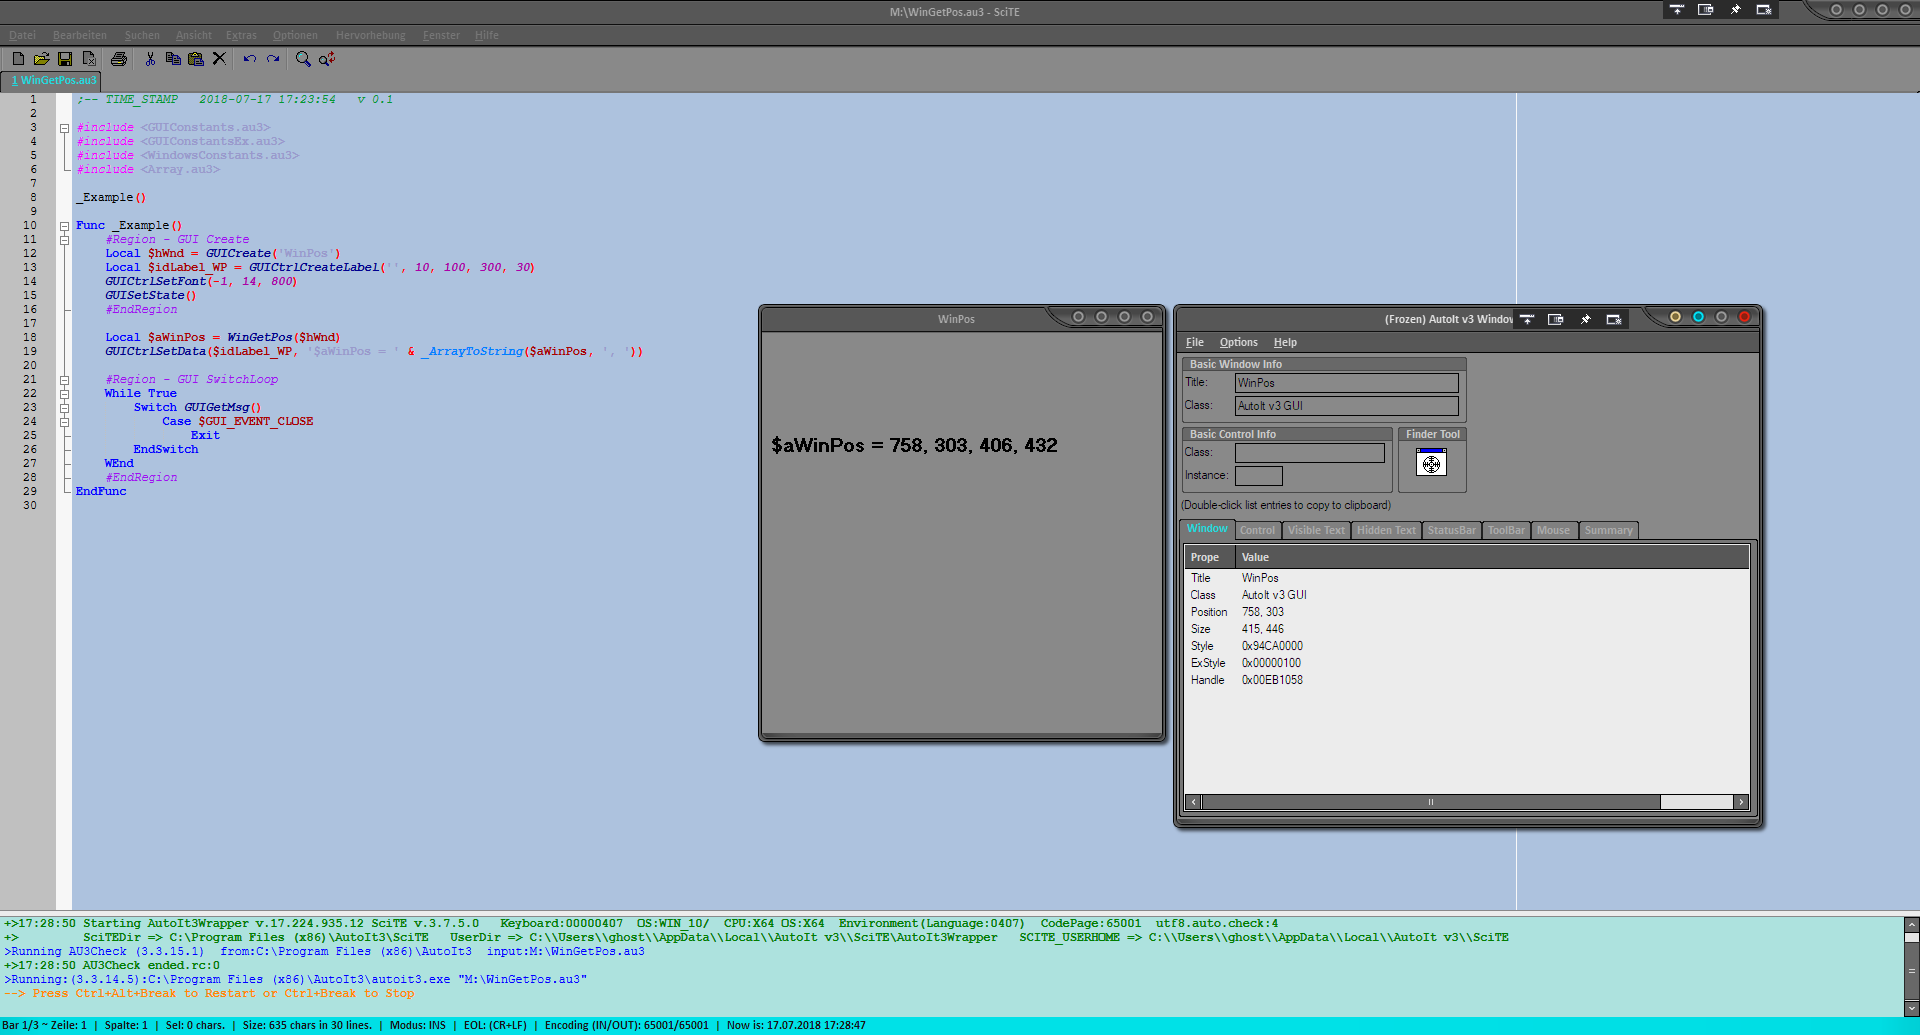Click the Cut scissors icon
This screenshot has width=1920, height=1035.
150,59
